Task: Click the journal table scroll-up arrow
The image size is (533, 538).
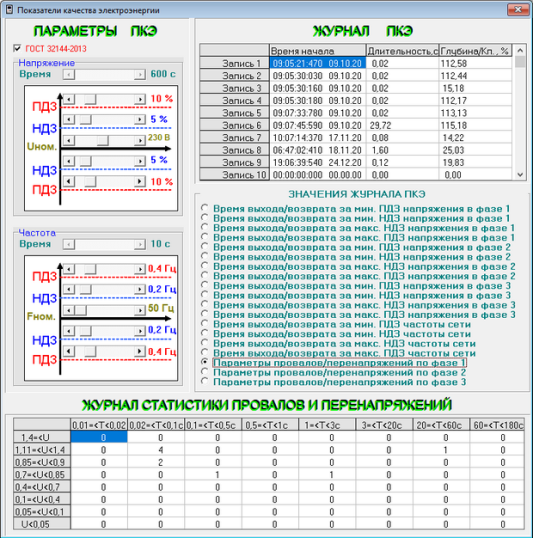Action: pyautogui.click(x=520, y=50)
